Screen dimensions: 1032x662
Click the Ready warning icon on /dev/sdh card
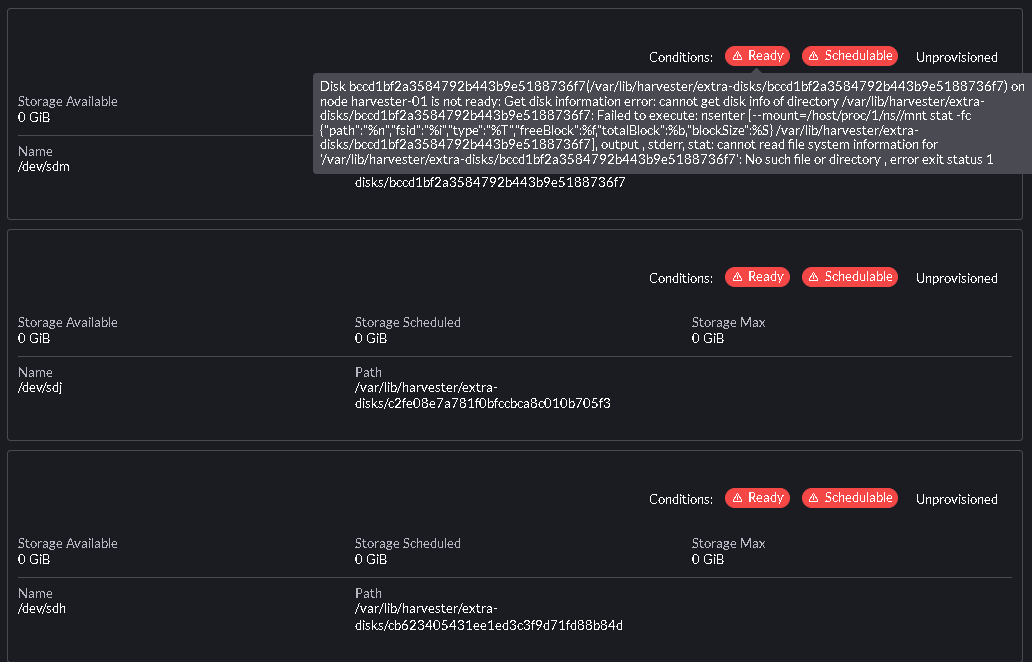point(736,498)
